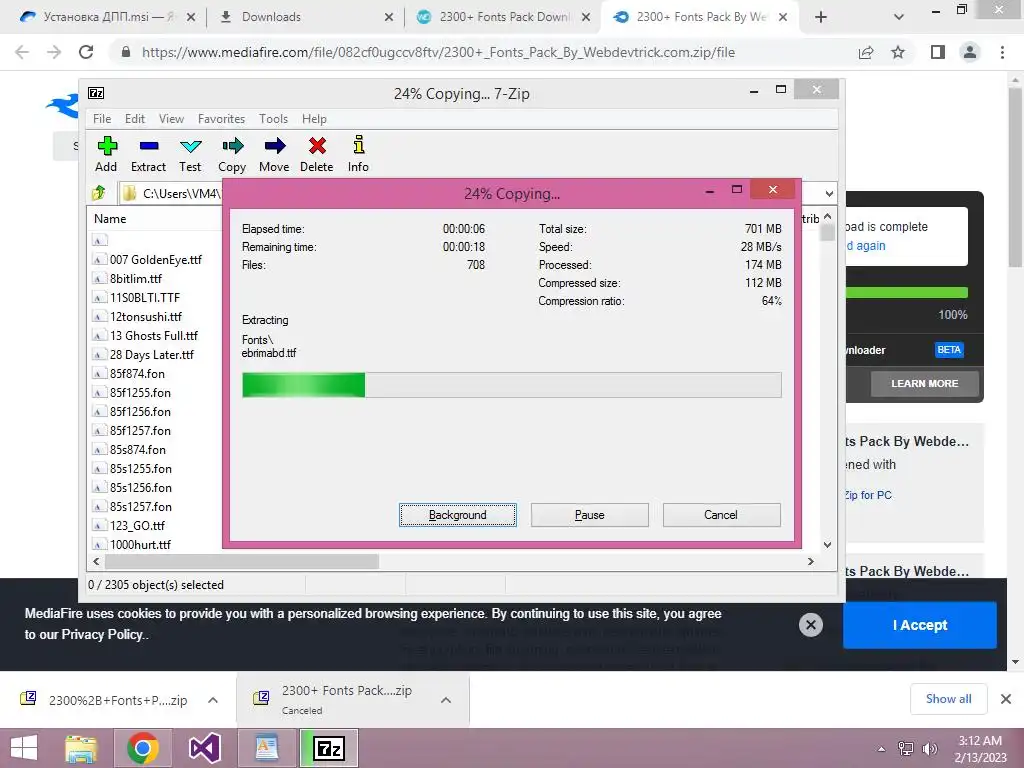Dismiss the cookie banner with X icon

click(x=810, y=625)
